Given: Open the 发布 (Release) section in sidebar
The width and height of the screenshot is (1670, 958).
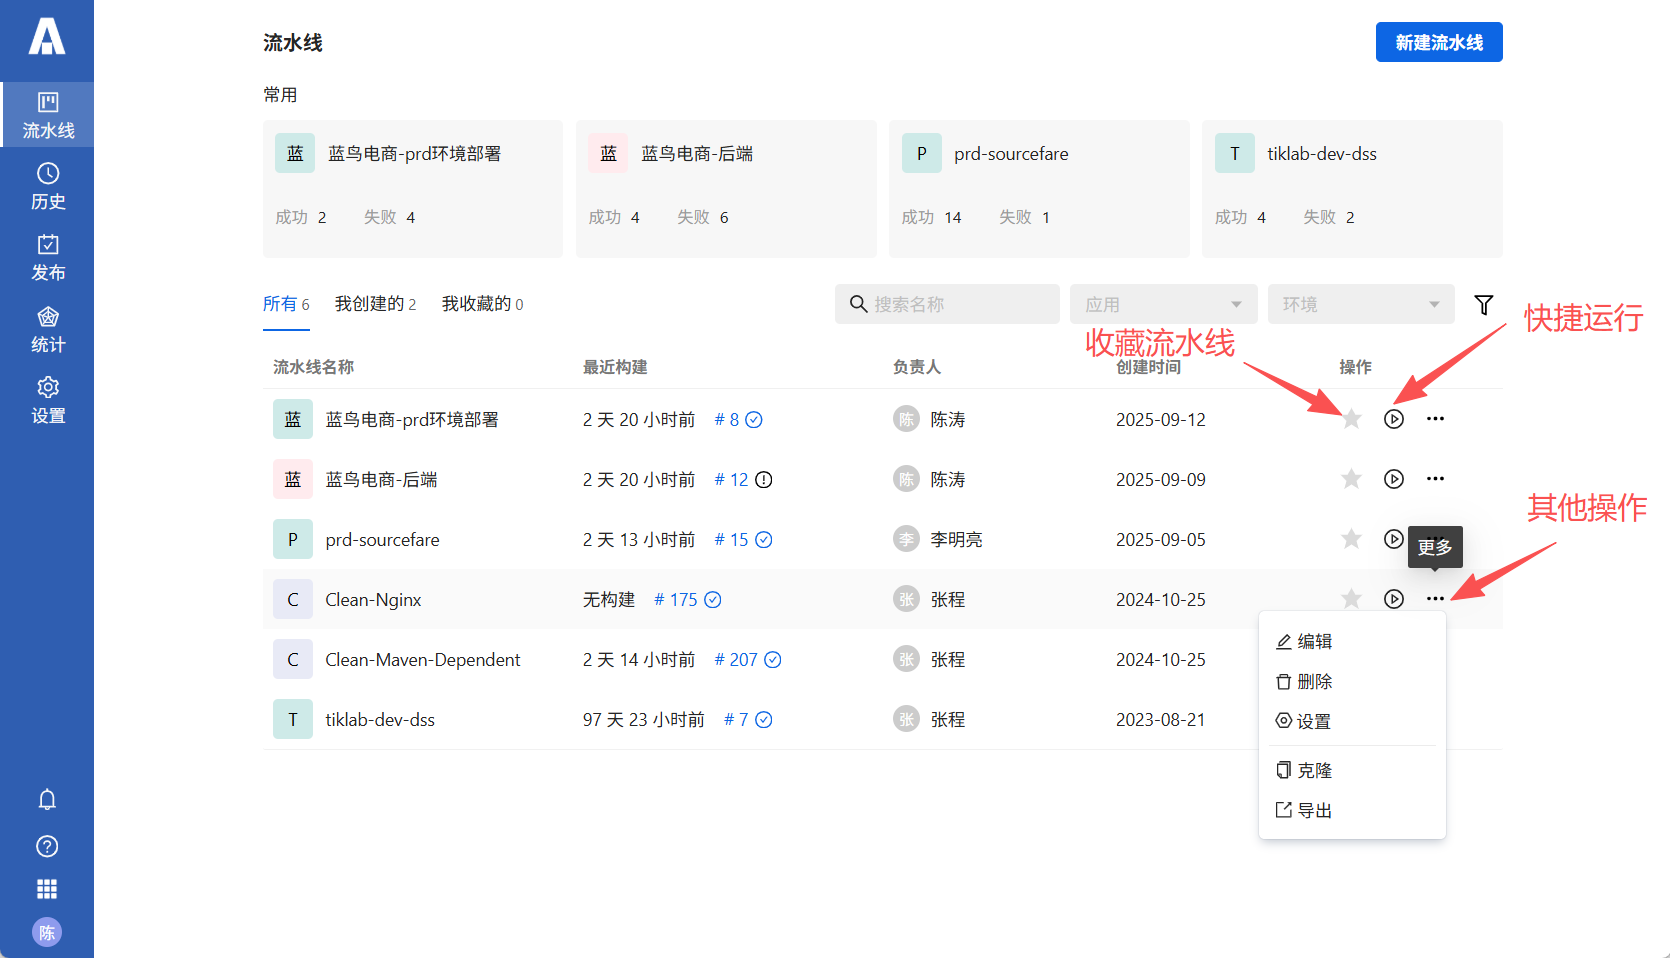Looking at the screenshot, I should tap(47, 257).
